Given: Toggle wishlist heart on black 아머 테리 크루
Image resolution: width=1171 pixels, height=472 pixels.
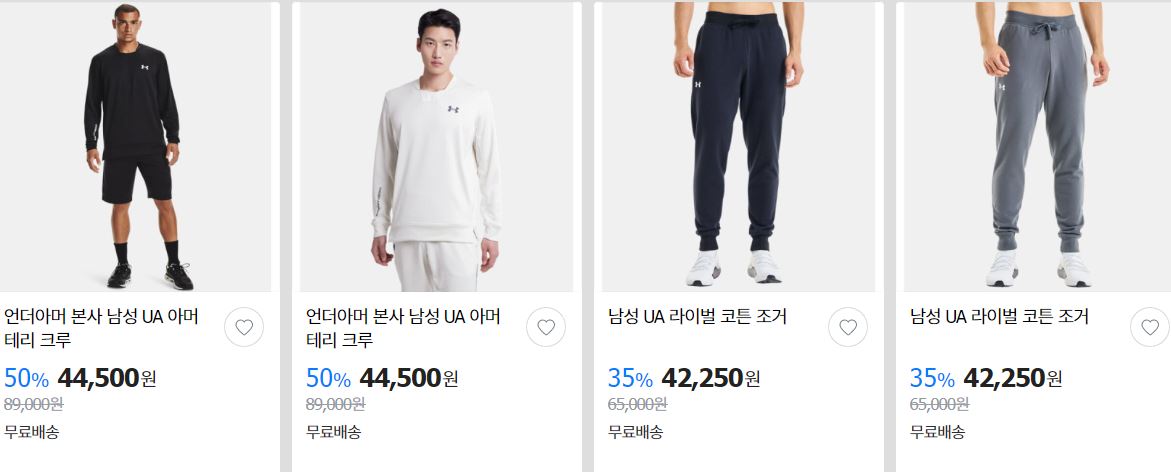Looking at the screenshot, I should click(244, 327).
